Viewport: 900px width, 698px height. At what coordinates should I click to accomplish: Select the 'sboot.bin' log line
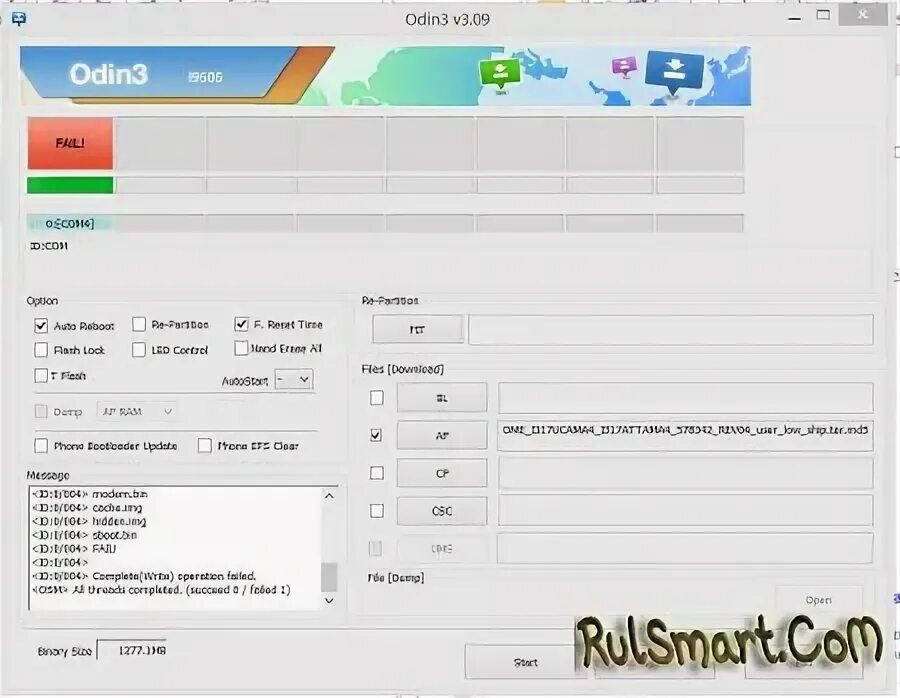click(84, 535)
